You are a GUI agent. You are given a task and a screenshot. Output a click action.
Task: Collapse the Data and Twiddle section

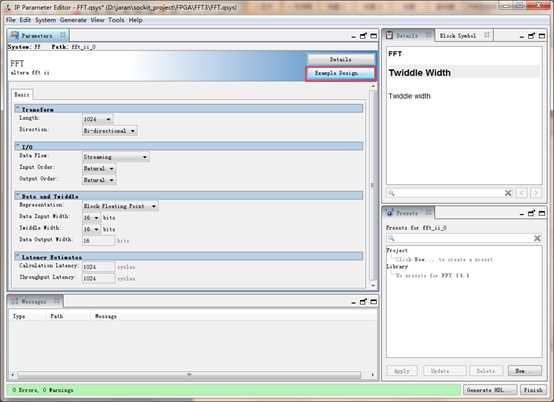[18, 195]
